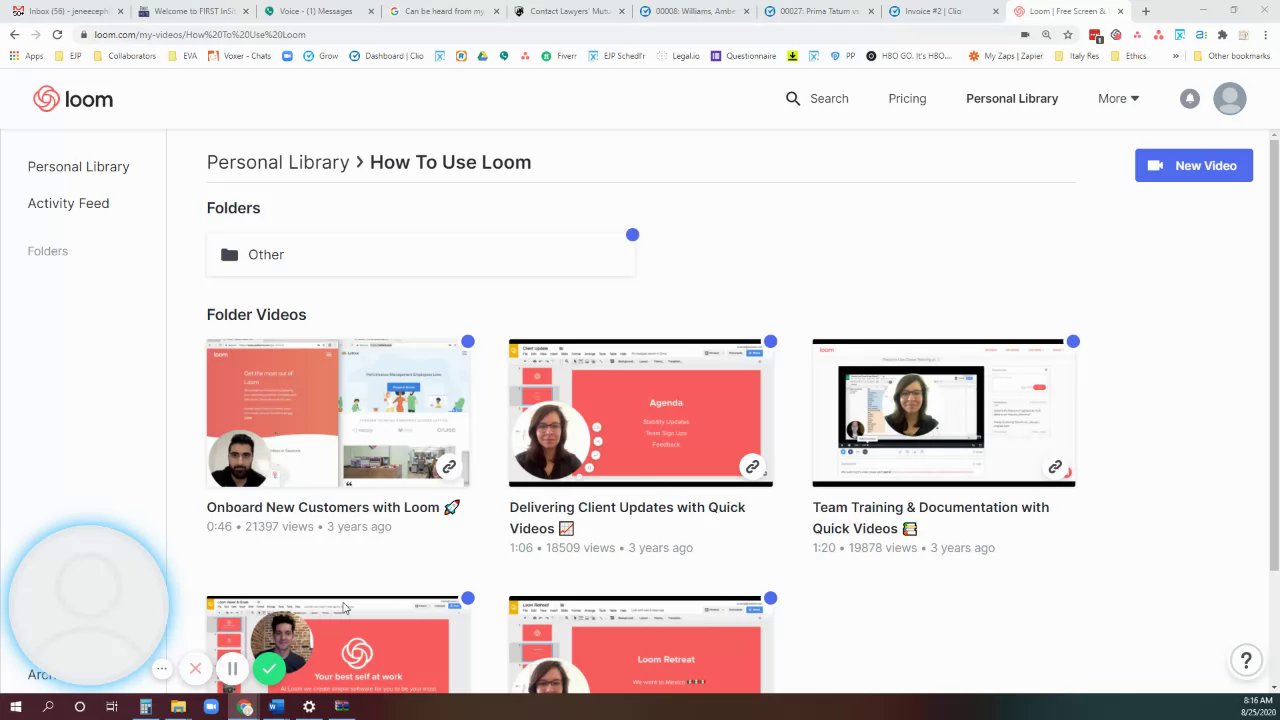Select the Other folder checkbox dot
Screen dimensions: 1280x720
[x=632, y=235]
